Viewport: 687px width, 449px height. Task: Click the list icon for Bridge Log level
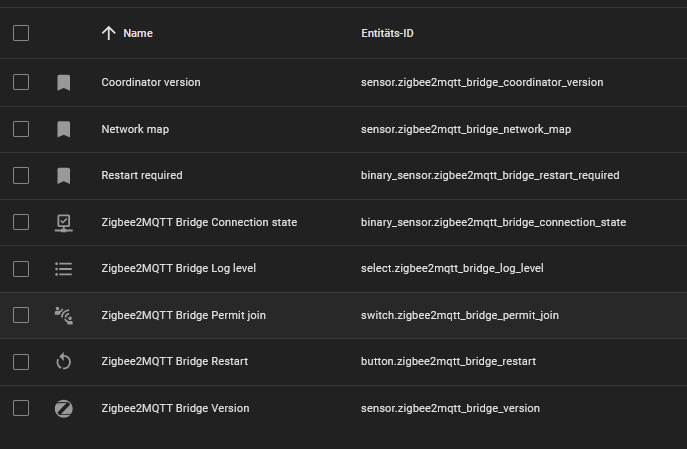click(64, 269)
